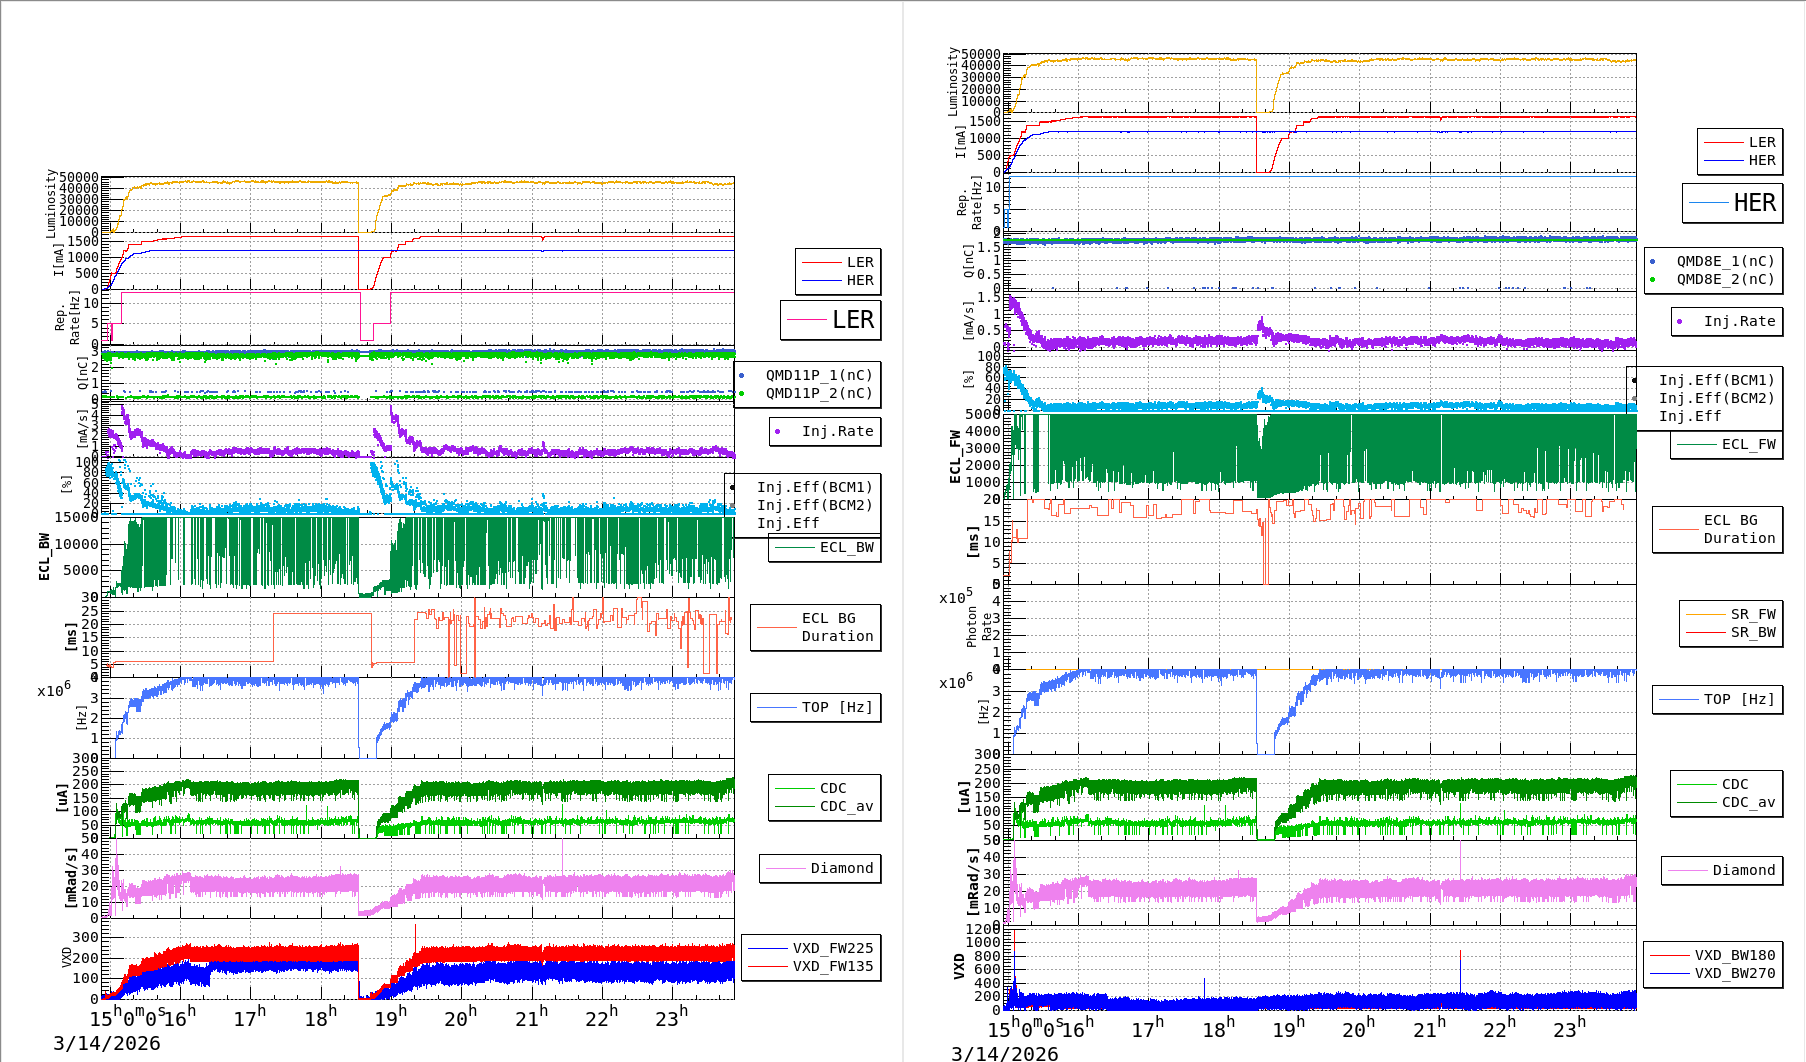Click the LER legend box on left panel
Image resolution: width=1806 pixels, height=1062 pixels.
point(830,320)
